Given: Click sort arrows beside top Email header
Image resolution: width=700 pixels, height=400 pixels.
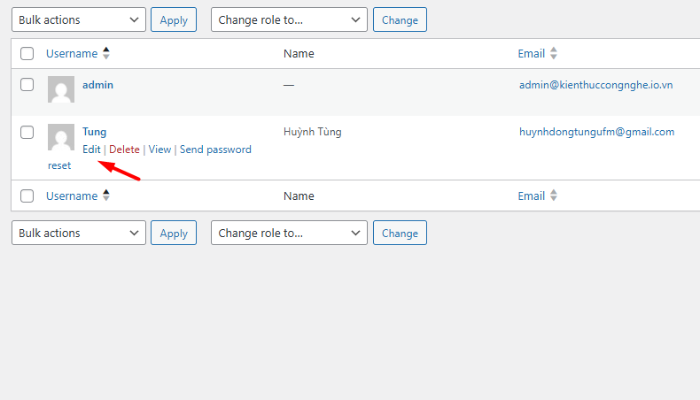Looking at the screenshot, I should pos(554,53).
